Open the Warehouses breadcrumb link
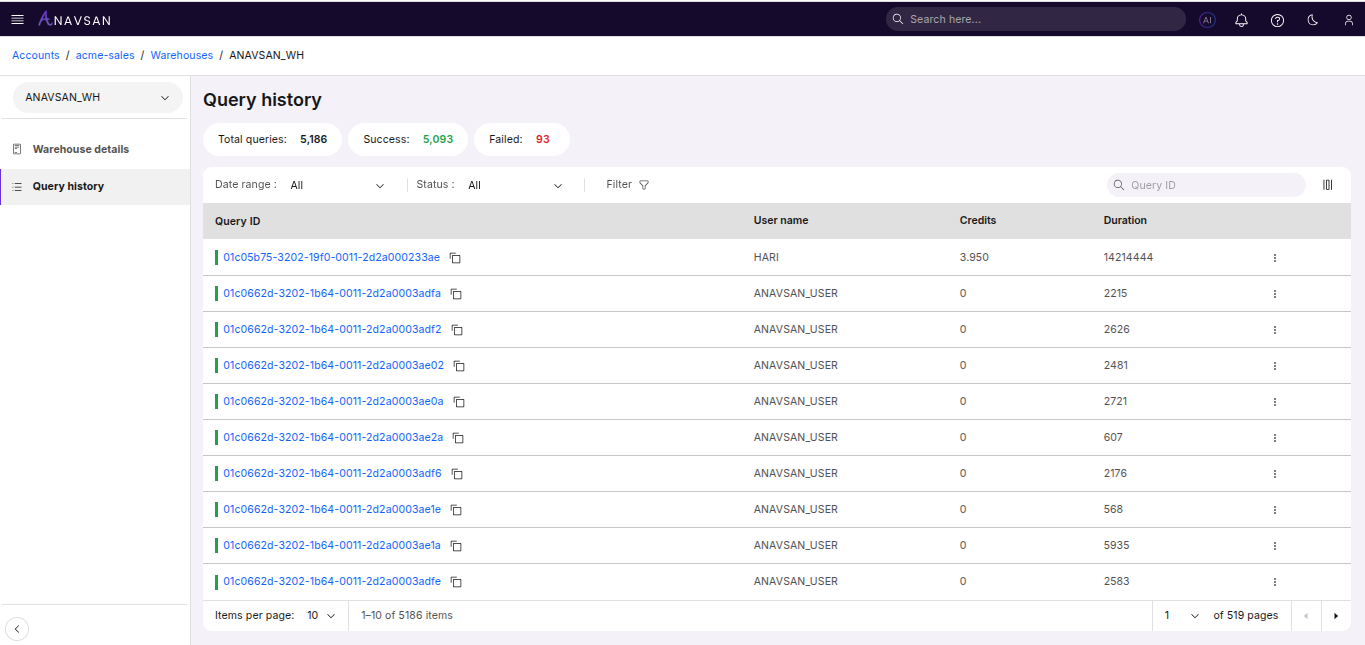 [181, 55]
